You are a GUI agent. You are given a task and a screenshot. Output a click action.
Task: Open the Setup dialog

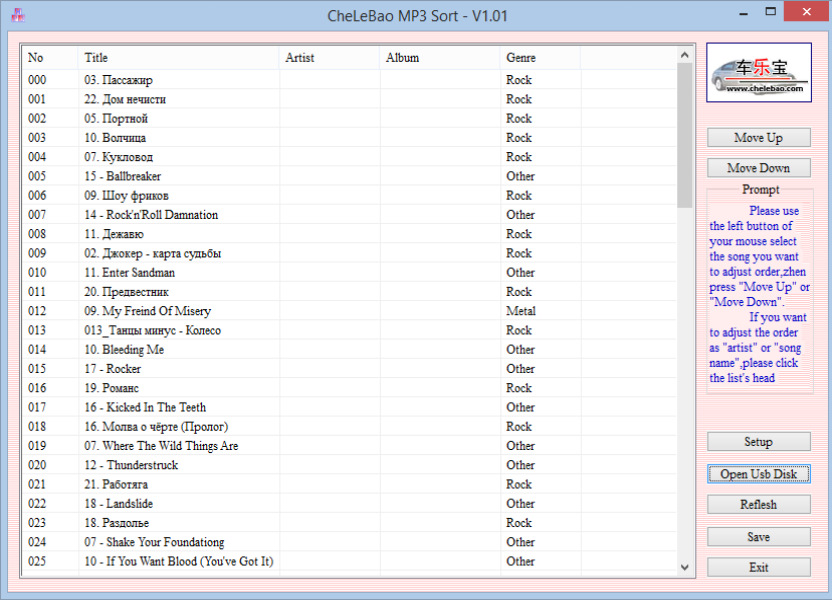click(x=759, y=442)
